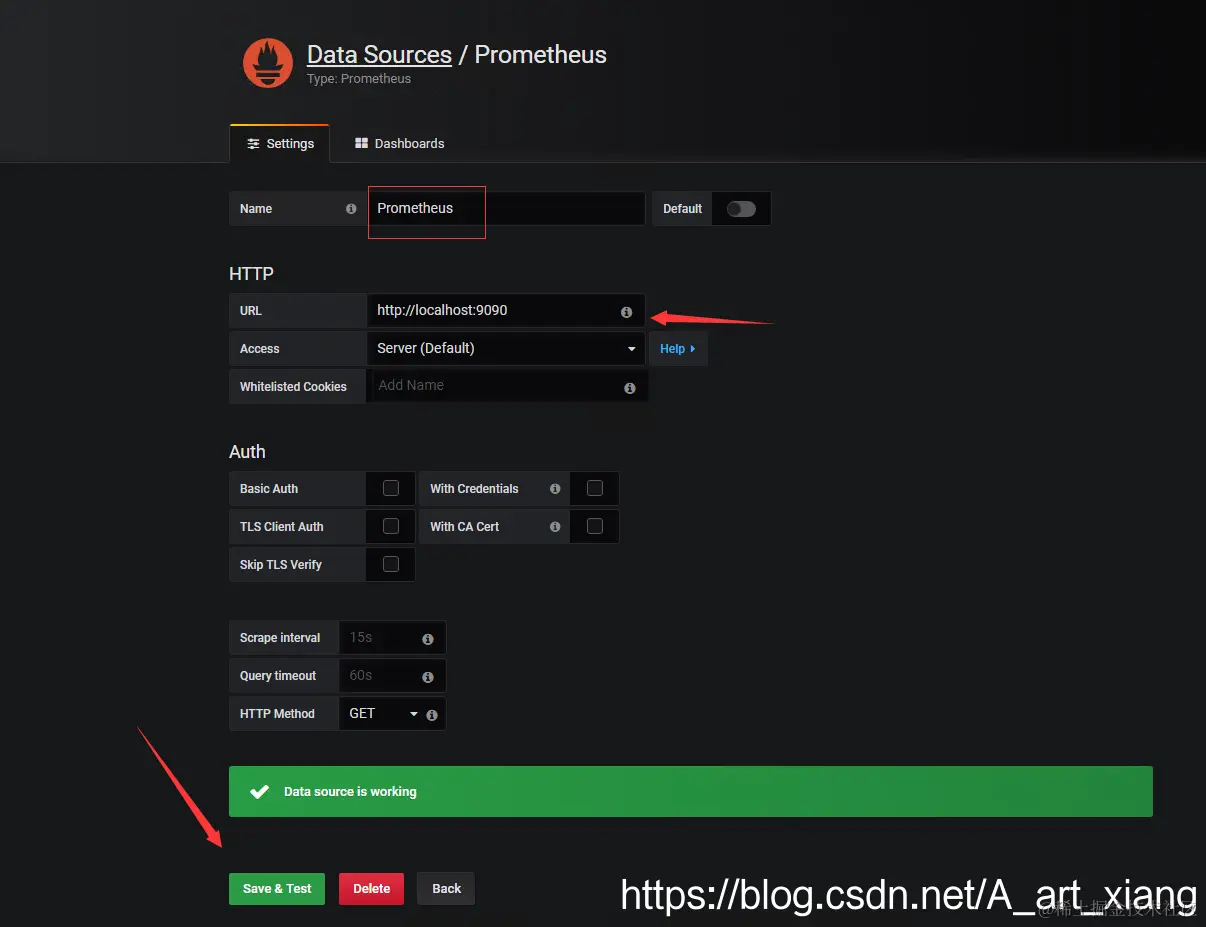This screenshot has width=1206, height=927.
Task: Click the Scrape interval 15s field
Action: coord(392,638)
